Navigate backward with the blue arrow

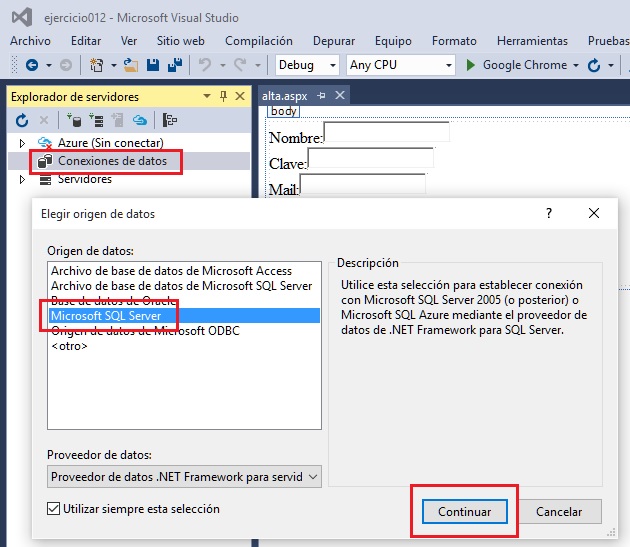(x=32, y=65)
